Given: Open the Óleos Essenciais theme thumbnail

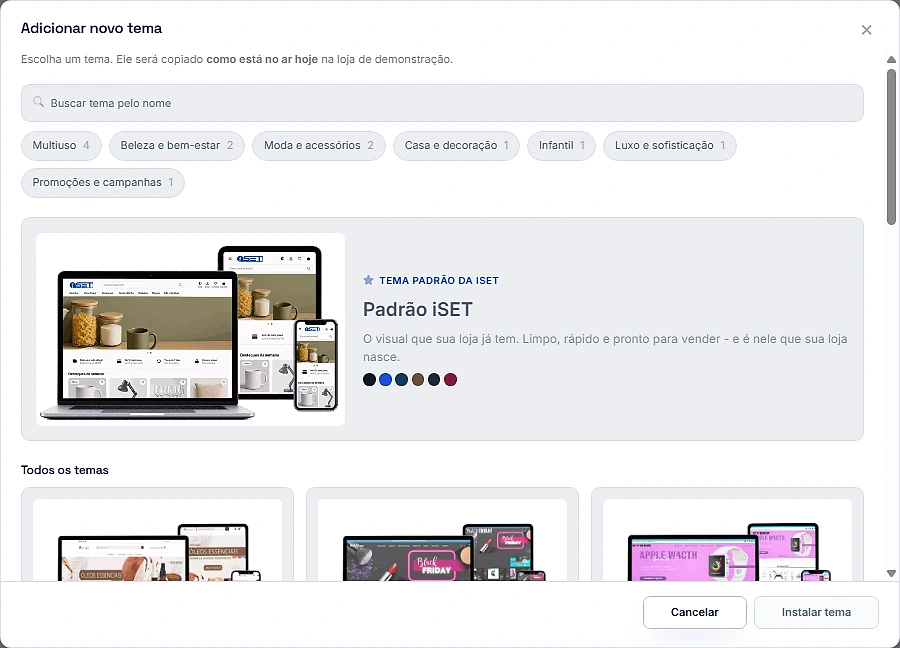Looking at the screenshot, I should (157, 540).
